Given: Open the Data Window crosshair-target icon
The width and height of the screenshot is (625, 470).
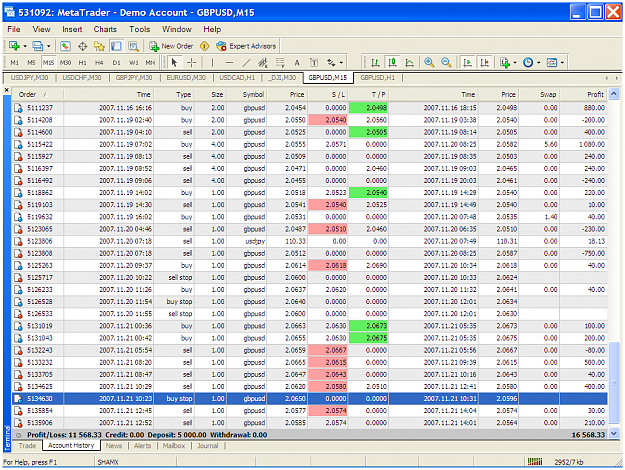Looking at the screenshot, I should [83, 46].
